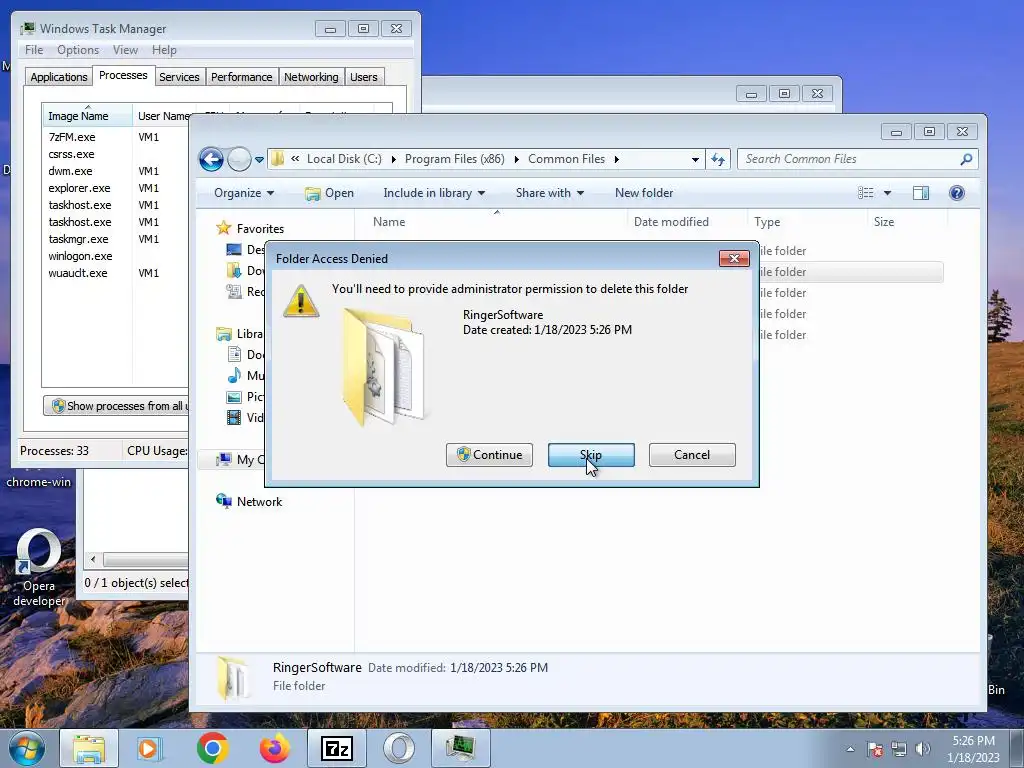1024x768 pixels.
Task: Switch to Performance tab in Task Manager
Action: point(242,77)
